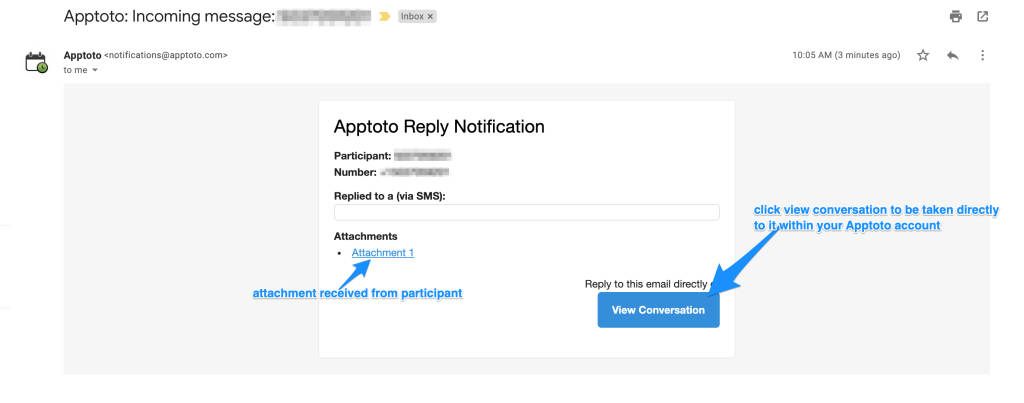
Task: Click the 'Replied to a (via SMS)' message box
Action: pos(526,212)
